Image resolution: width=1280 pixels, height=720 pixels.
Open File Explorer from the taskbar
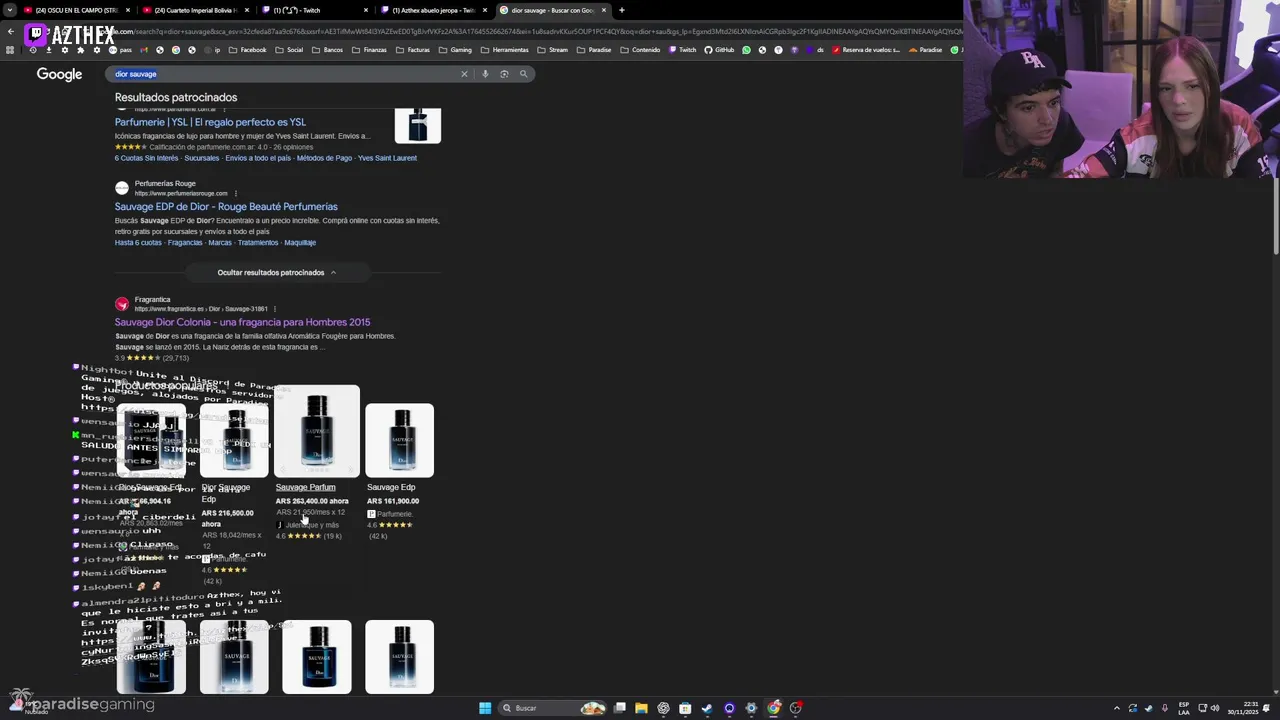click(x=641, y=708)
